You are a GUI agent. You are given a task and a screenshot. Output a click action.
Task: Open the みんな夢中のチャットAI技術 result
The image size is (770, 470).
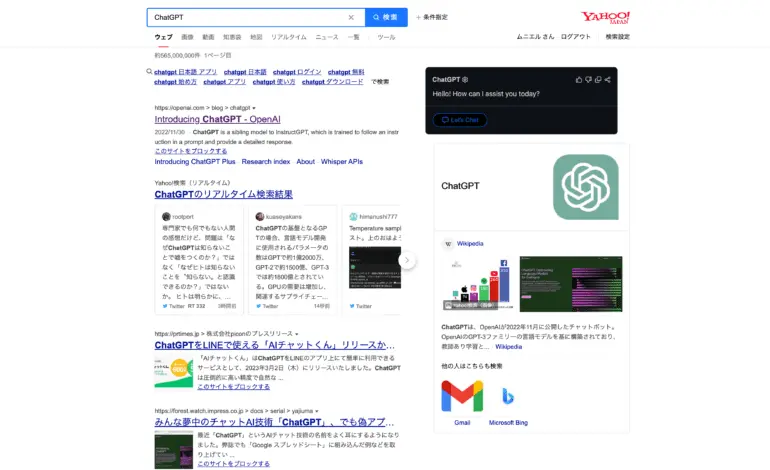click(x=274, y=422)
